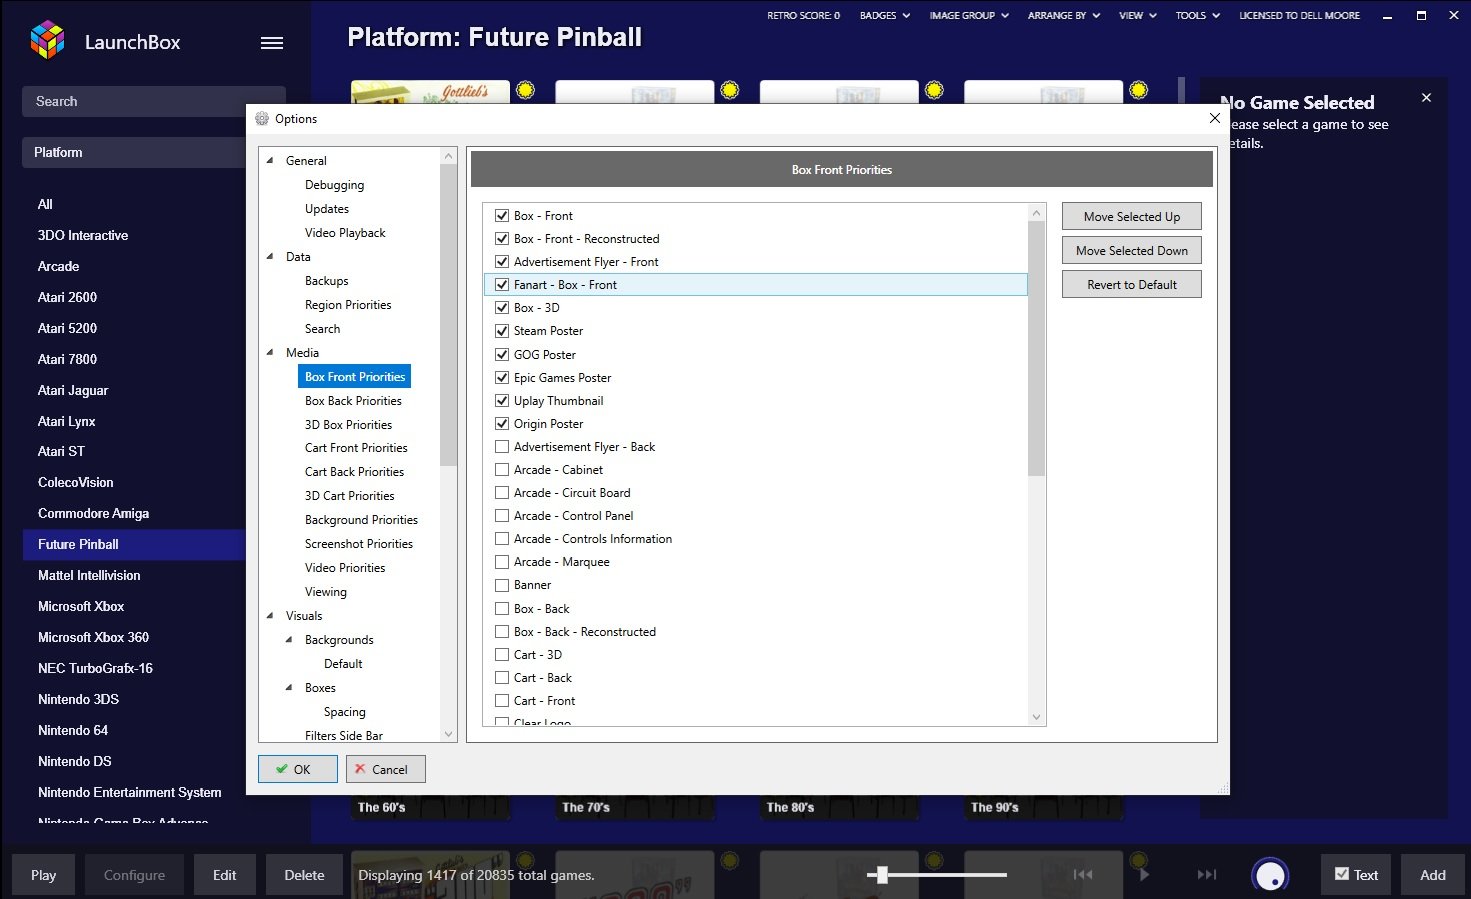Open the Image Group dropdown menu
The image size is (1471, 899).
(969, 15)
